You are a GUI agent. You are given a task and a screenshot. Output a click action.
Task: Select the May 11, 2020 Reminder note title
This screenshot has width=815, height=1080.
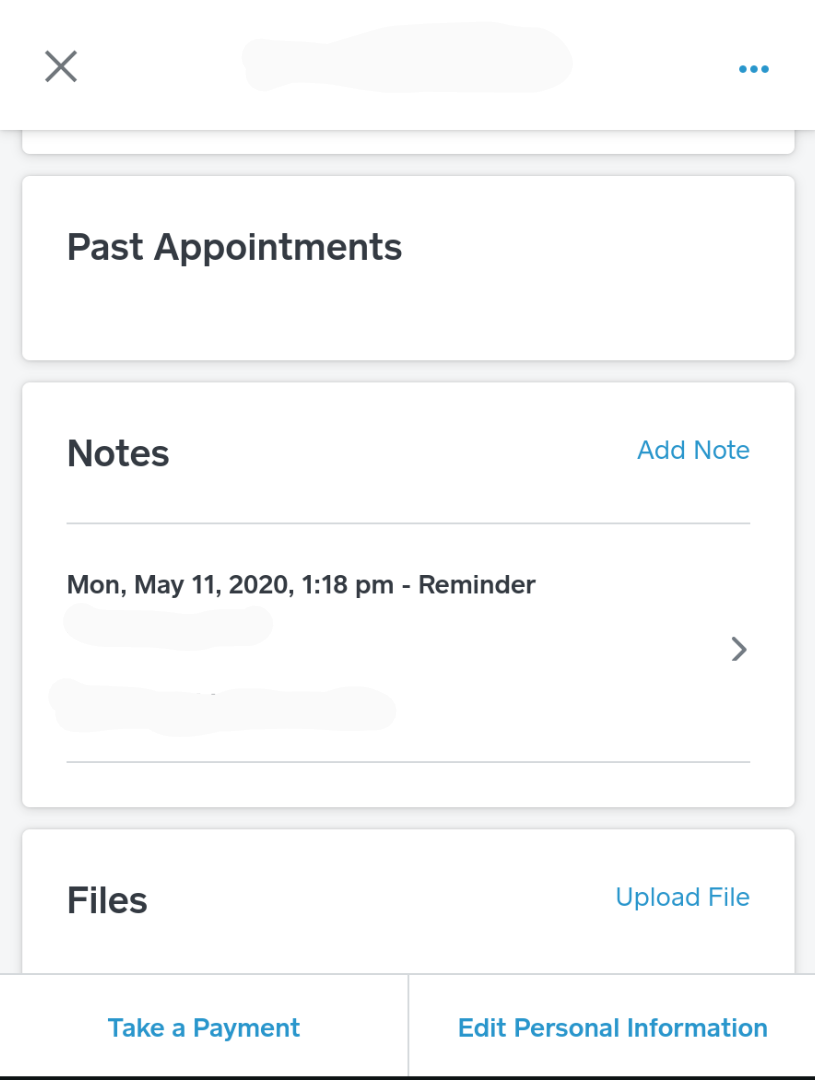[x=301, y=584]
